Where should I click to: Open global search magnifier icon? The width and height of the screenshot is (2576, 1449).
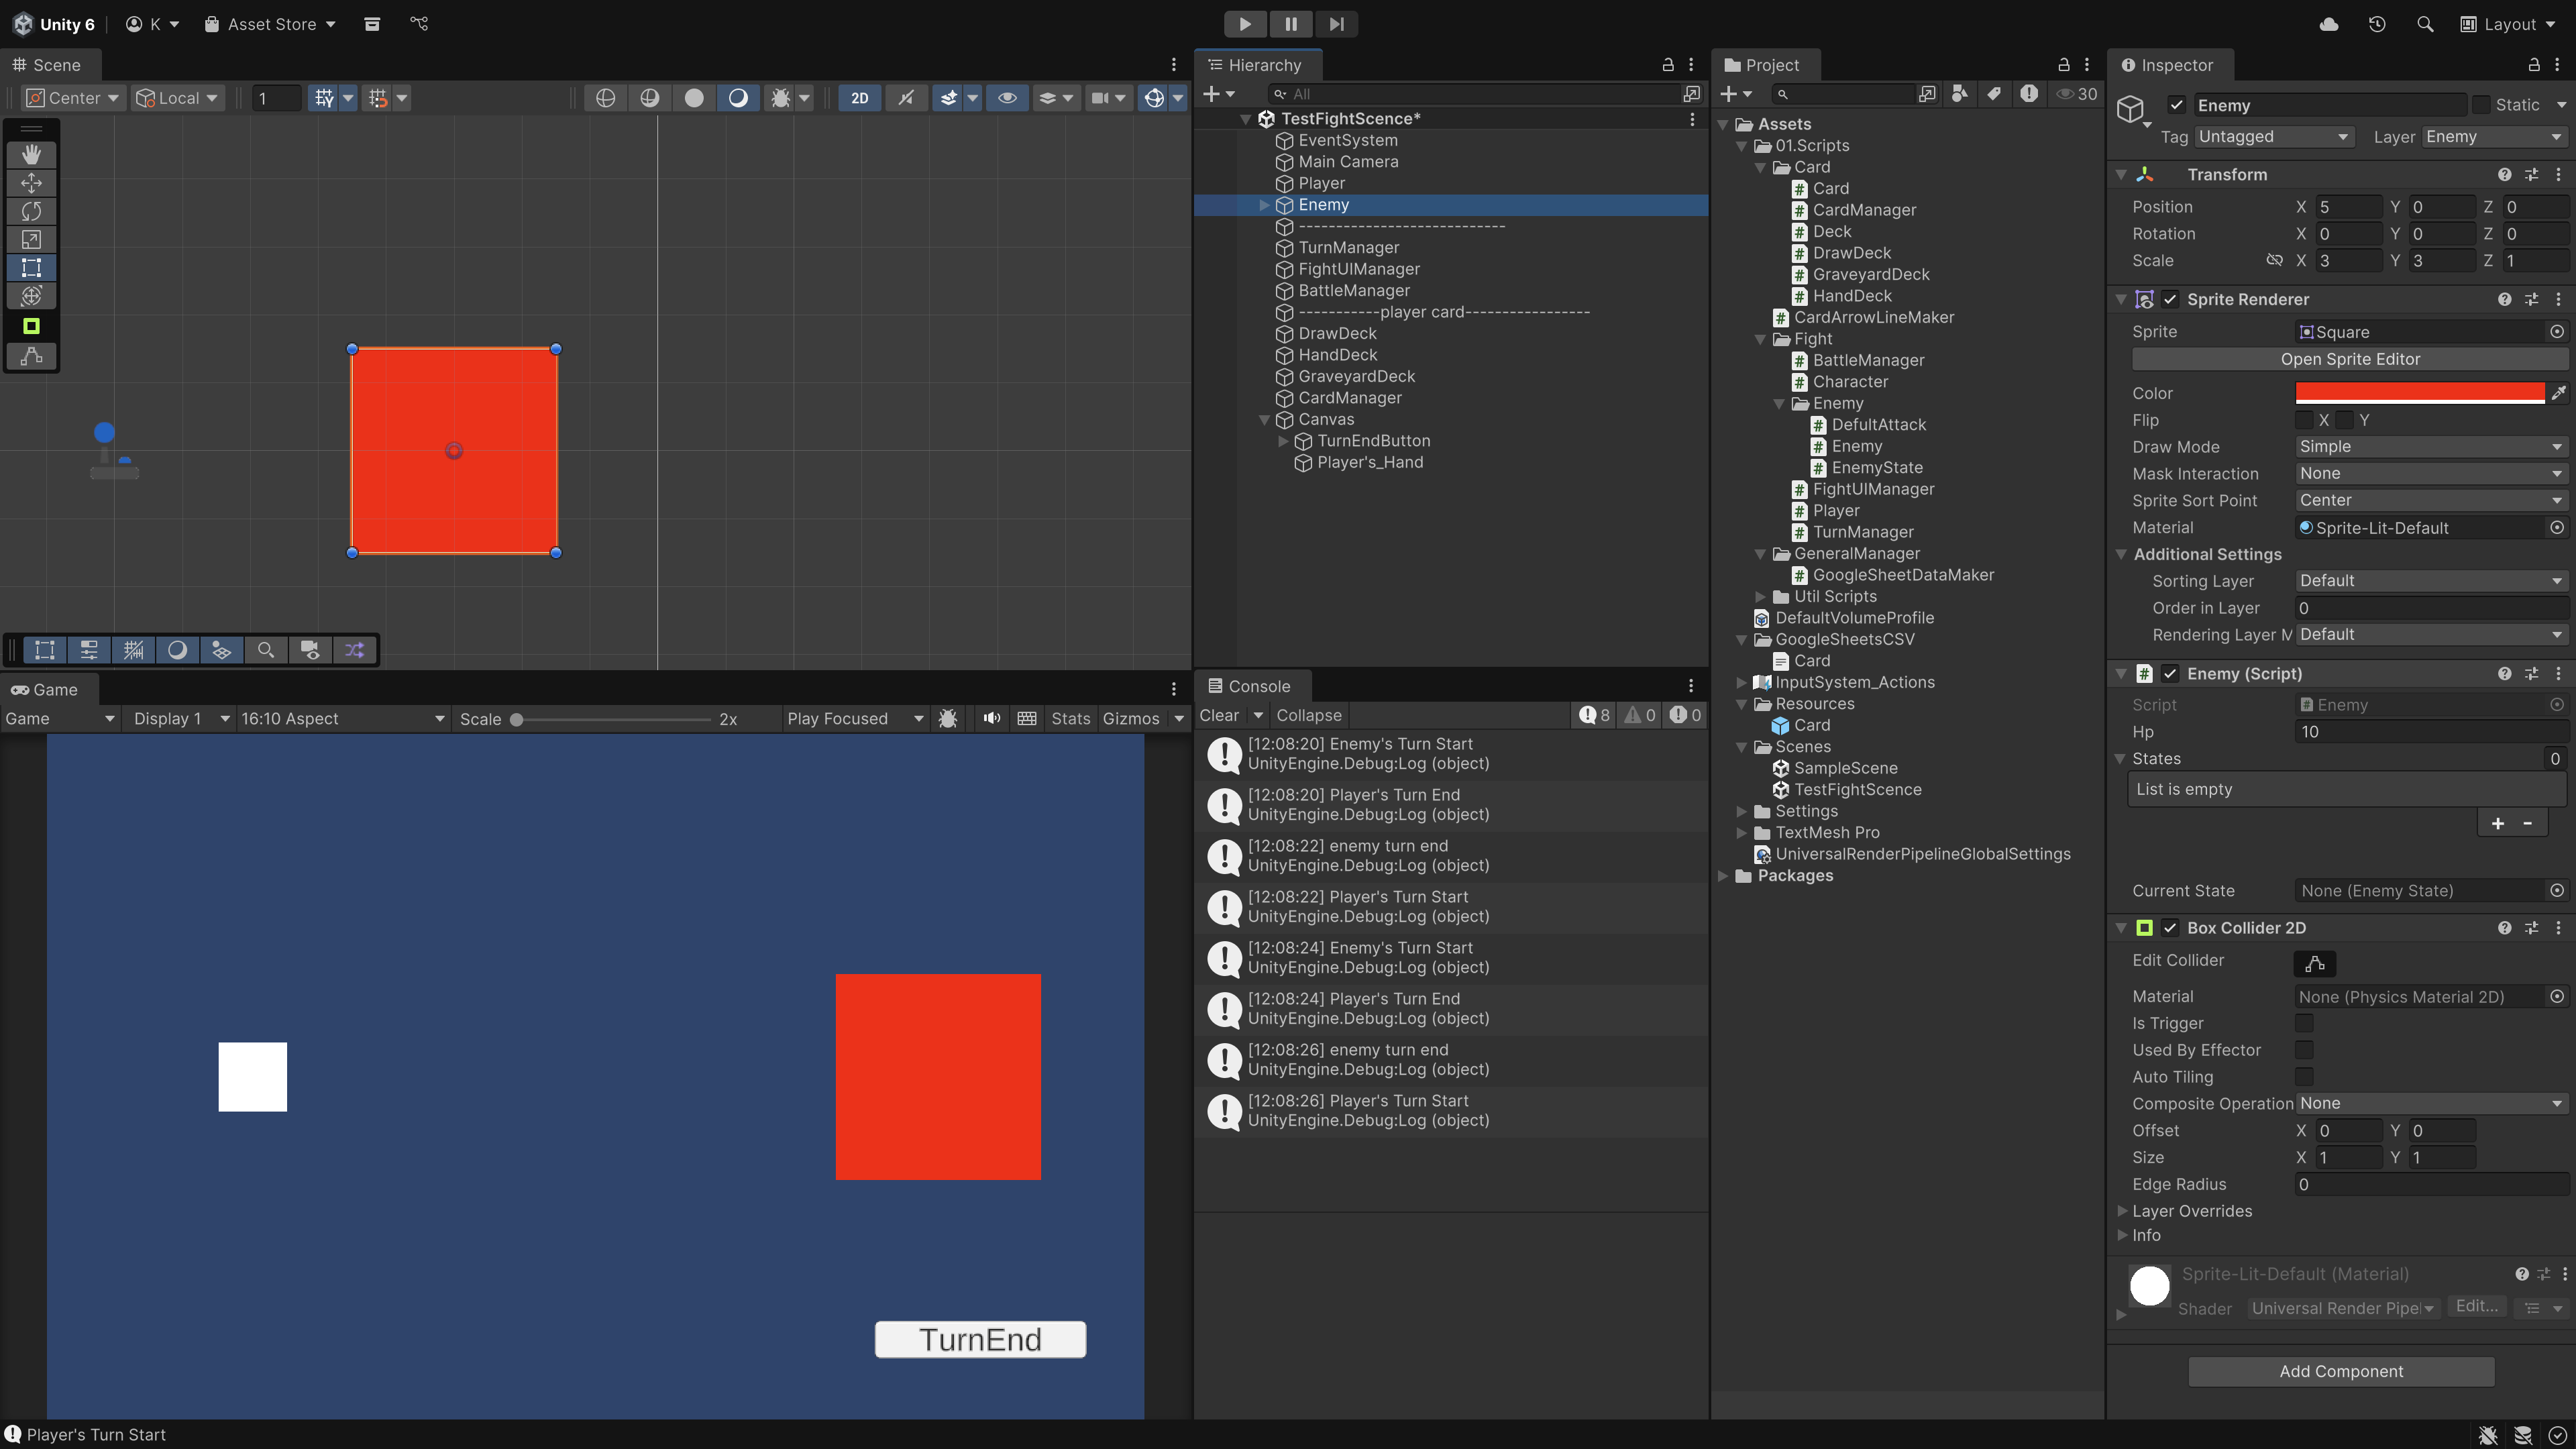(x=2425, y=24)
